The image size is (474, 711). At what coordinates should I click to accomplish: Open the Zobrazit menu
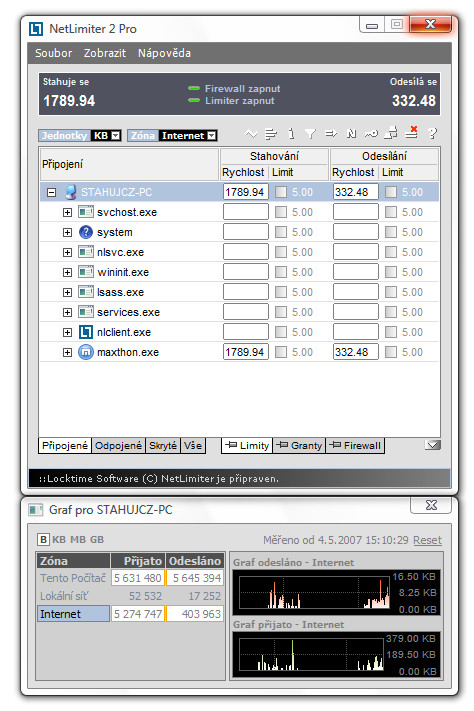pyautogui.click(x=105, y=53)
